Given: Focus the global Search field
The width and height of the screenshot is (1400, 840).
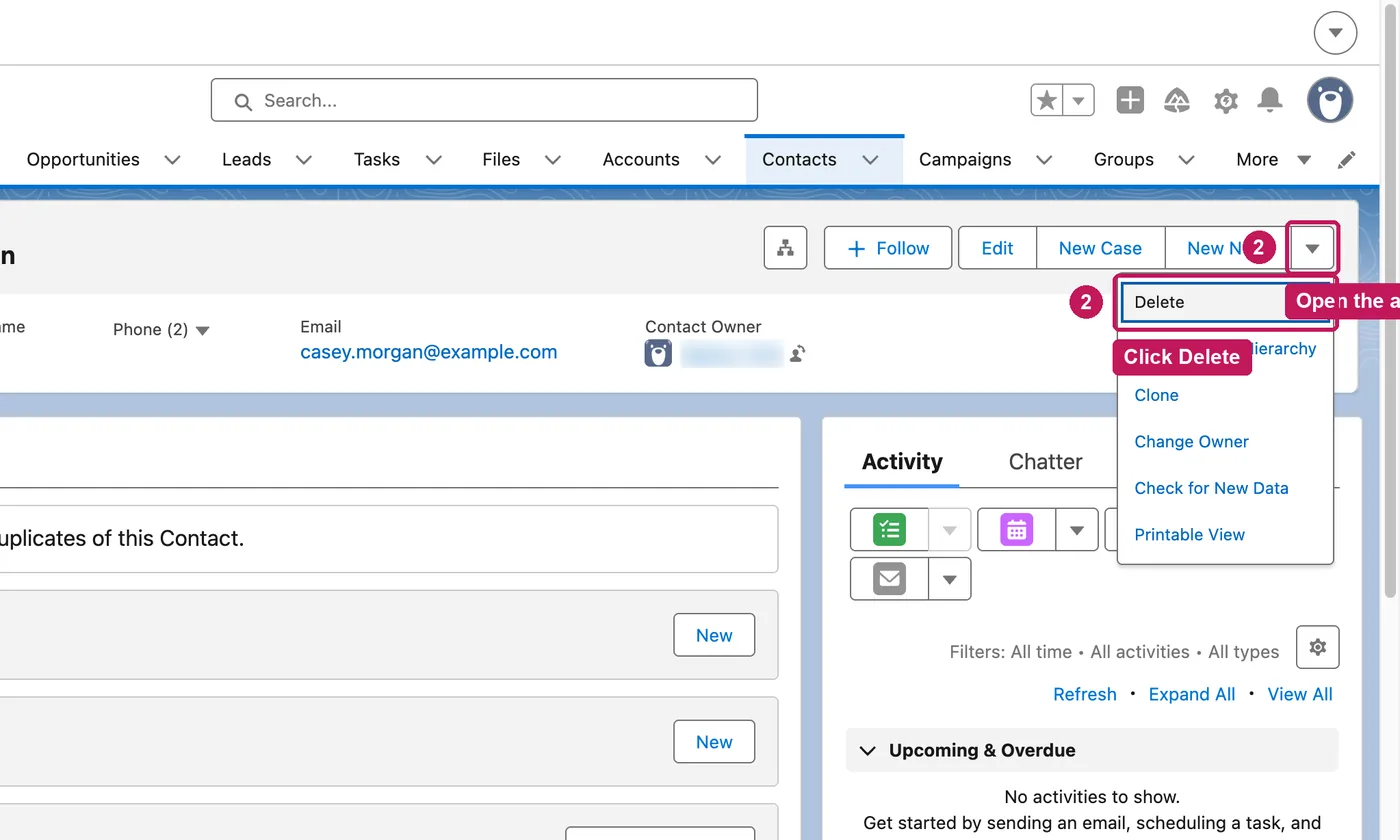Looking at the screenshot, I should (484, 100).
